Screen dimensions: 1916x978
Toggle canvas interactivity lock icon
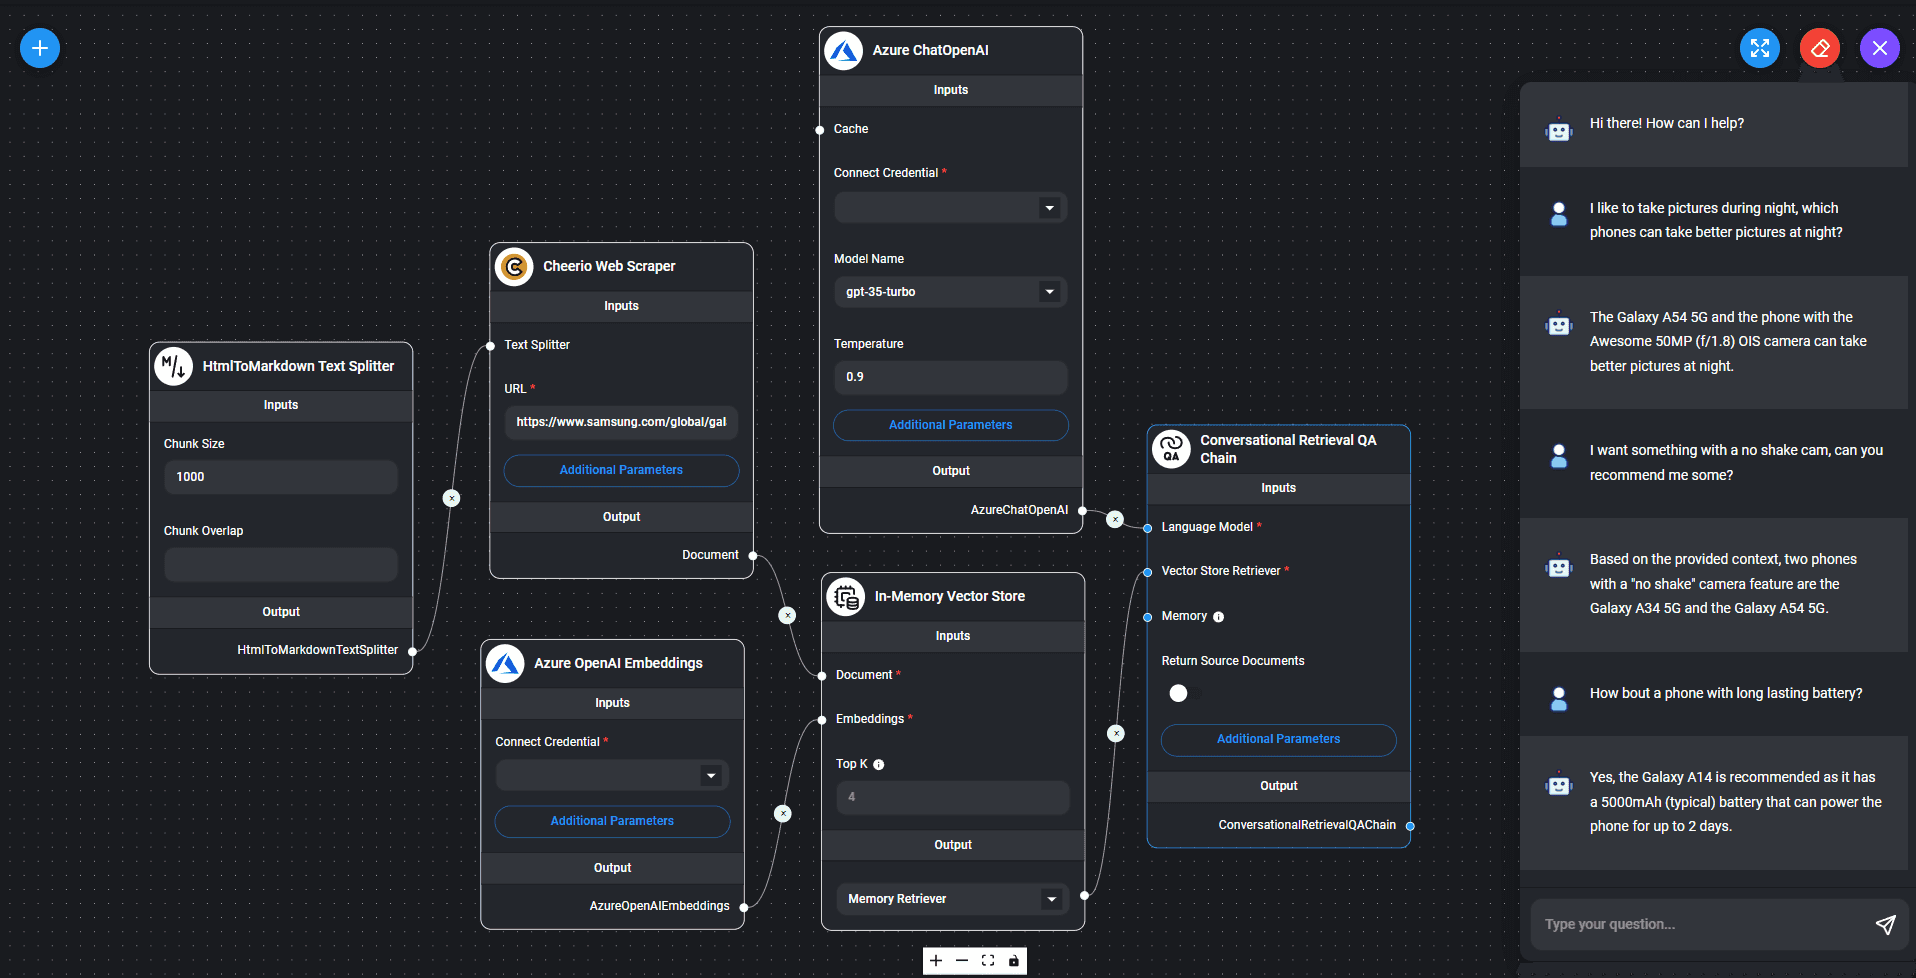click(x=1014, y=961)
